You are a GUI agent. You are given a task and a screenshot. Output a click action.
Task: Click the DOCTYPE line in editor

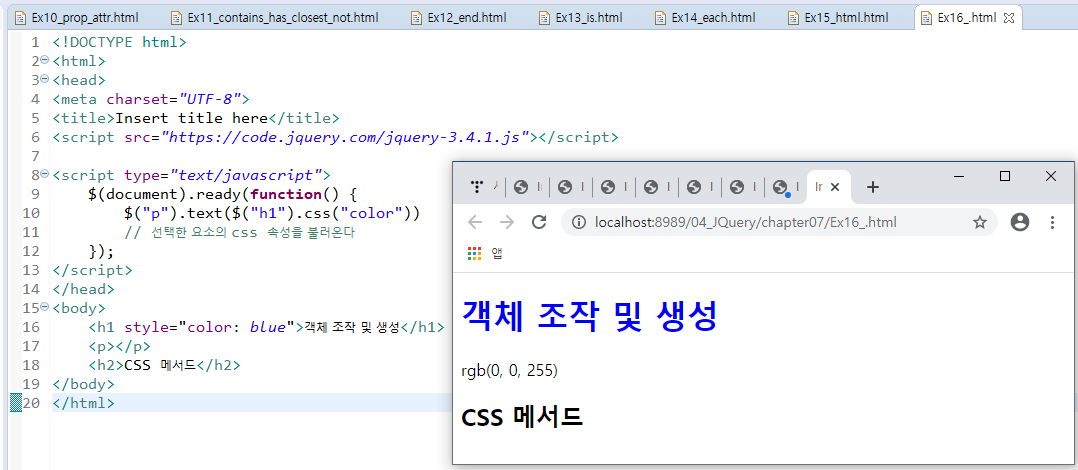point(119,42)
